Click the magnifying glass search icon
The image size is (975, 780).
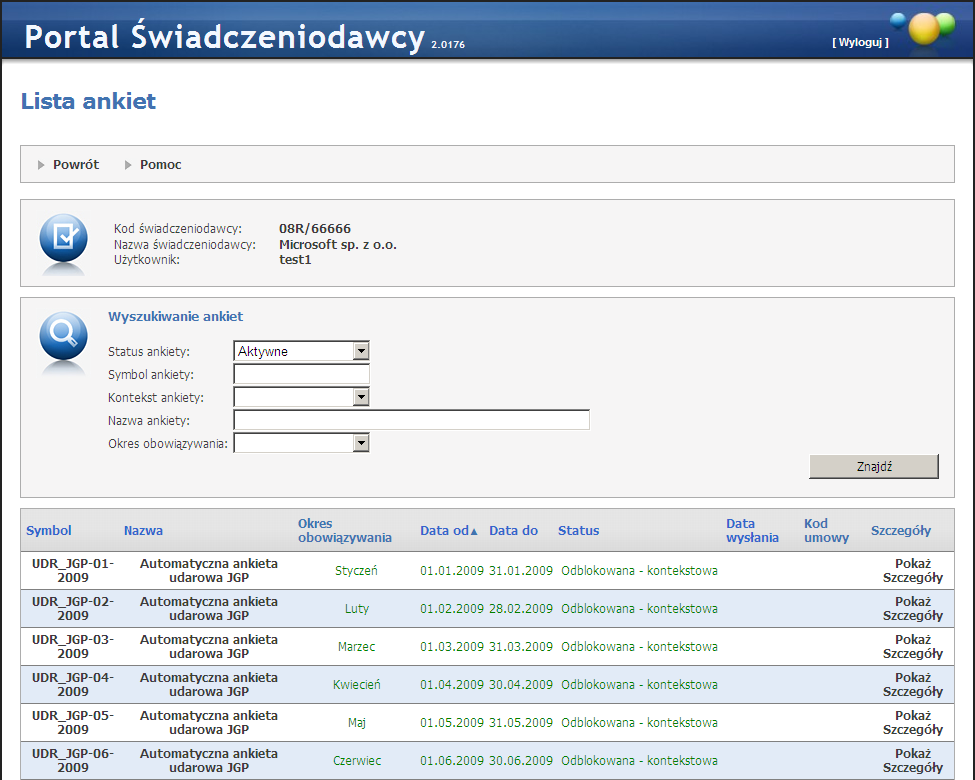63,336
